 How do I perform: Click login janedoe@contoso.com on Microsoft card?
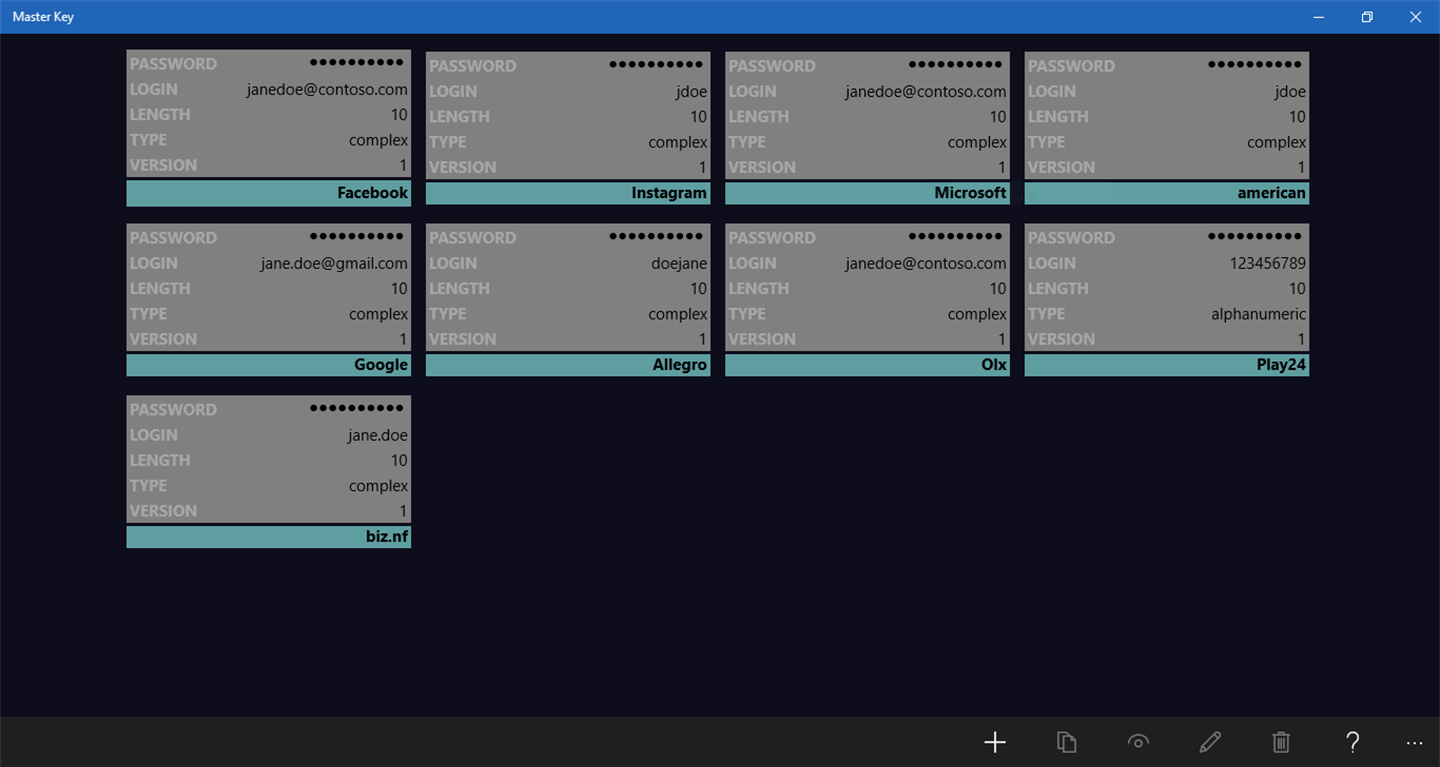(x=926, y=91)
